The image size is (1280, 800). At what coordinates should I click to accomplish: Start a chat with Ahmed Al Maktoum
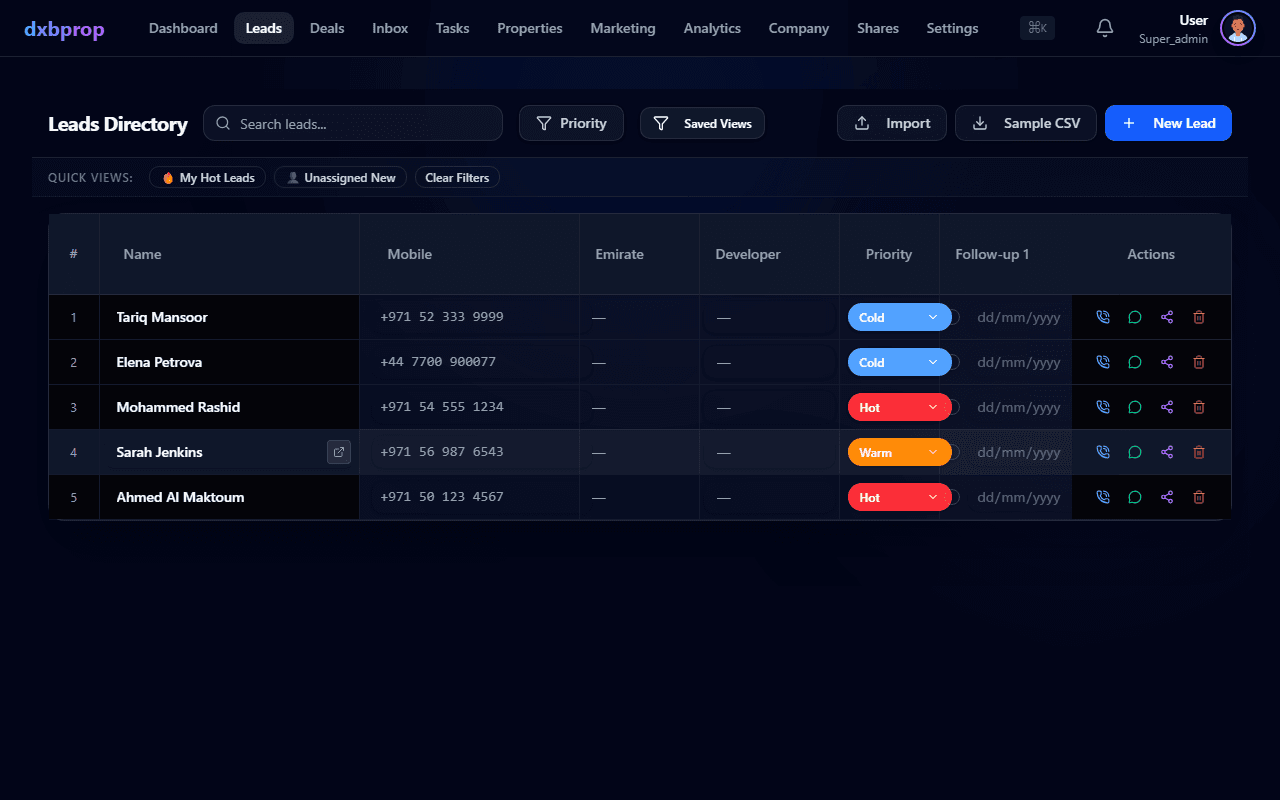(x=1135, y=497)
